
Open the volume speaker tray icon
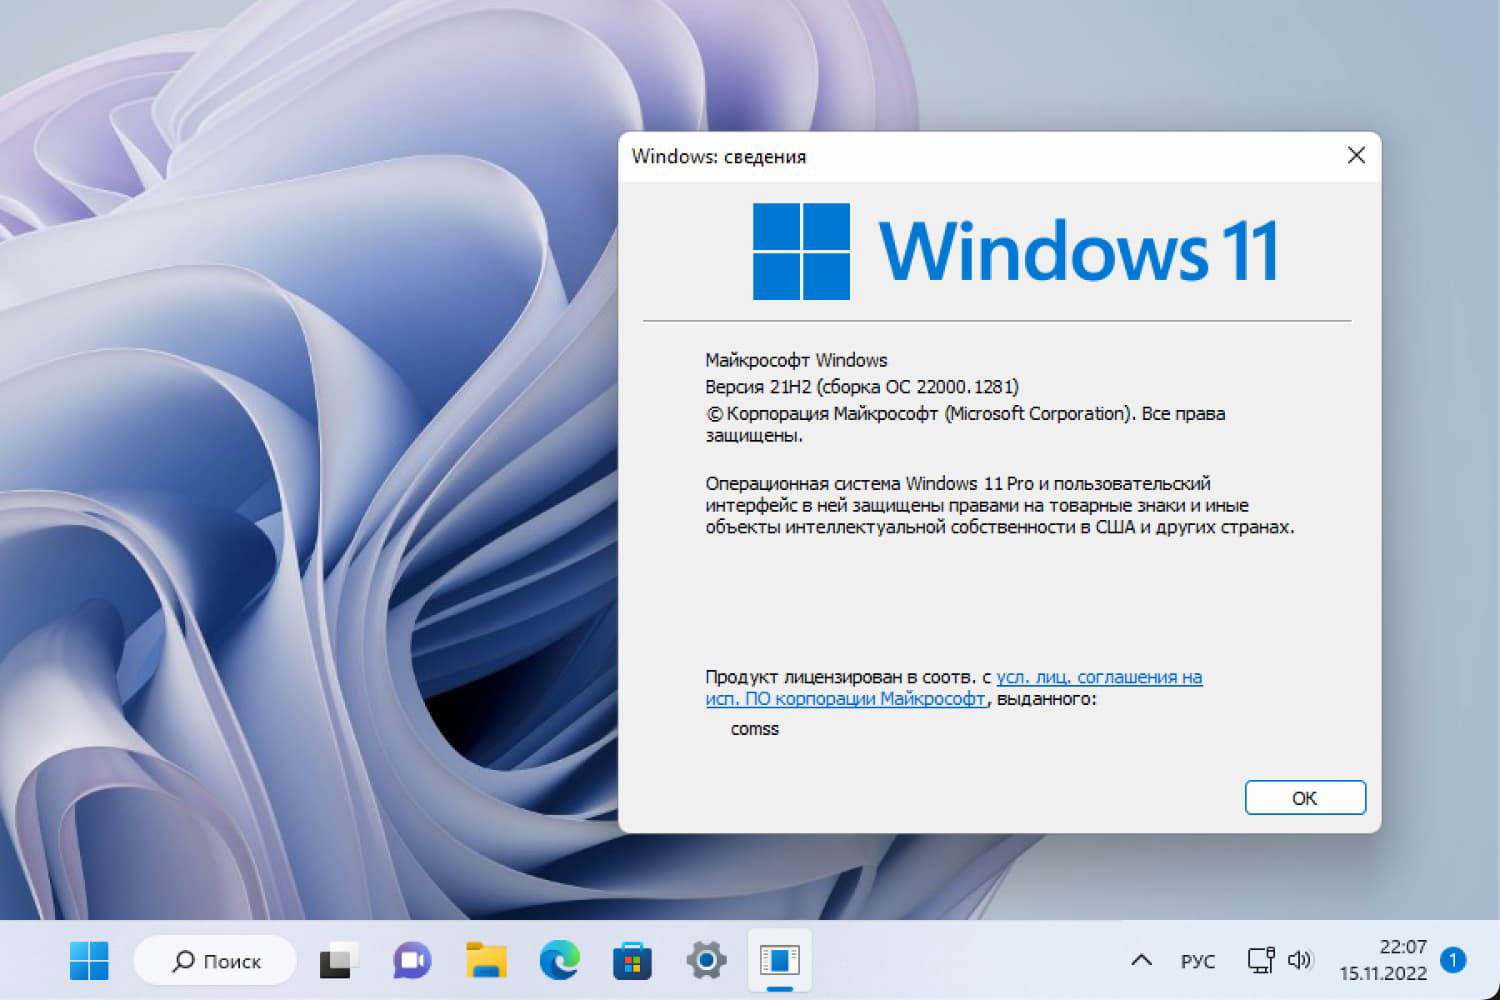pyautogui.click(x=1300, y=961)
